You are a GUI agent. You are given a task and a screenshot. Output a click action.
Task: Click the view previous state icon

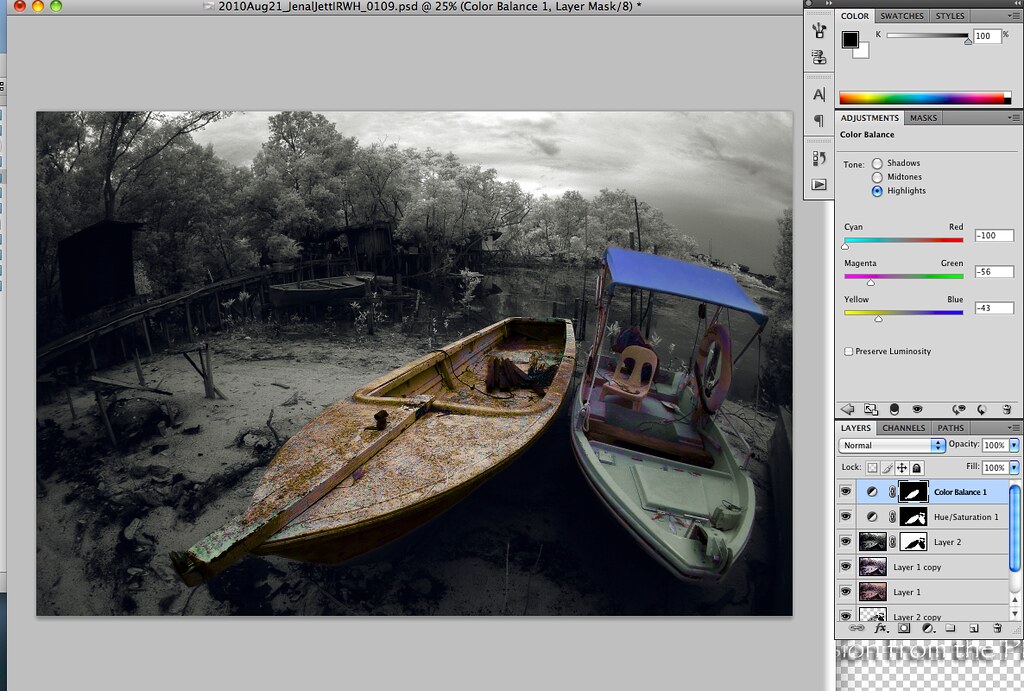(x=959, y=409)
